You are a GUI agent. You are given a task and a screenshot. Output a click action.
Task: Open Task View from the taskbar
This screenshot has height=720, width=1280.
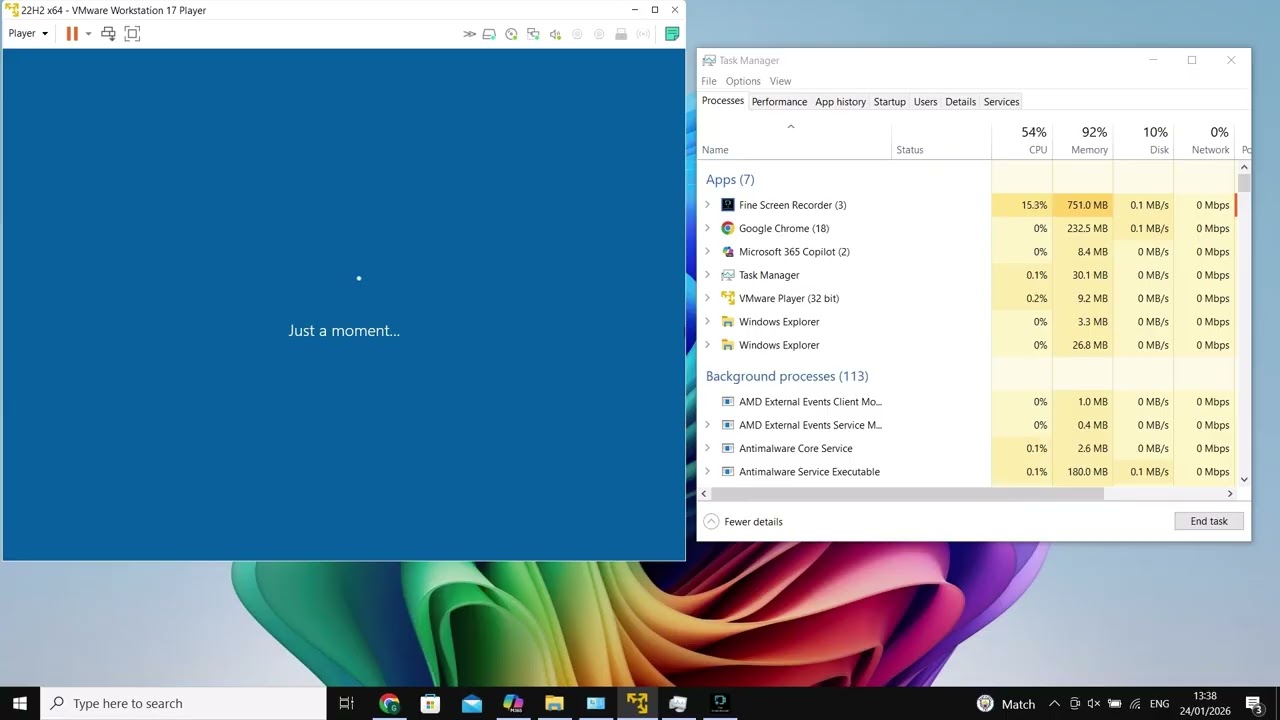[347, 703]
